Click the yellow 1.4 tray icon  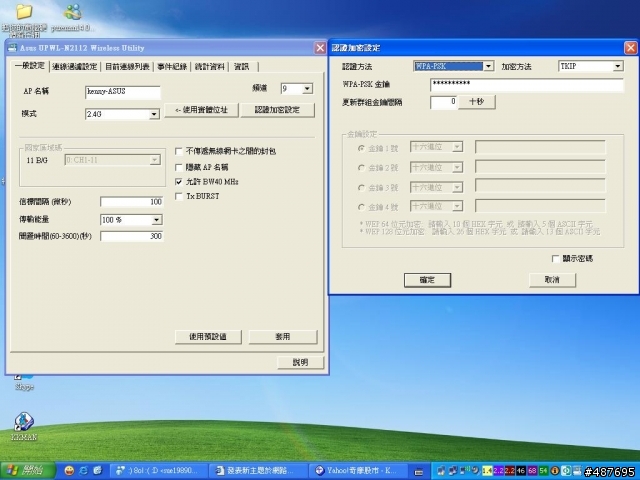[x=487, y=471]
